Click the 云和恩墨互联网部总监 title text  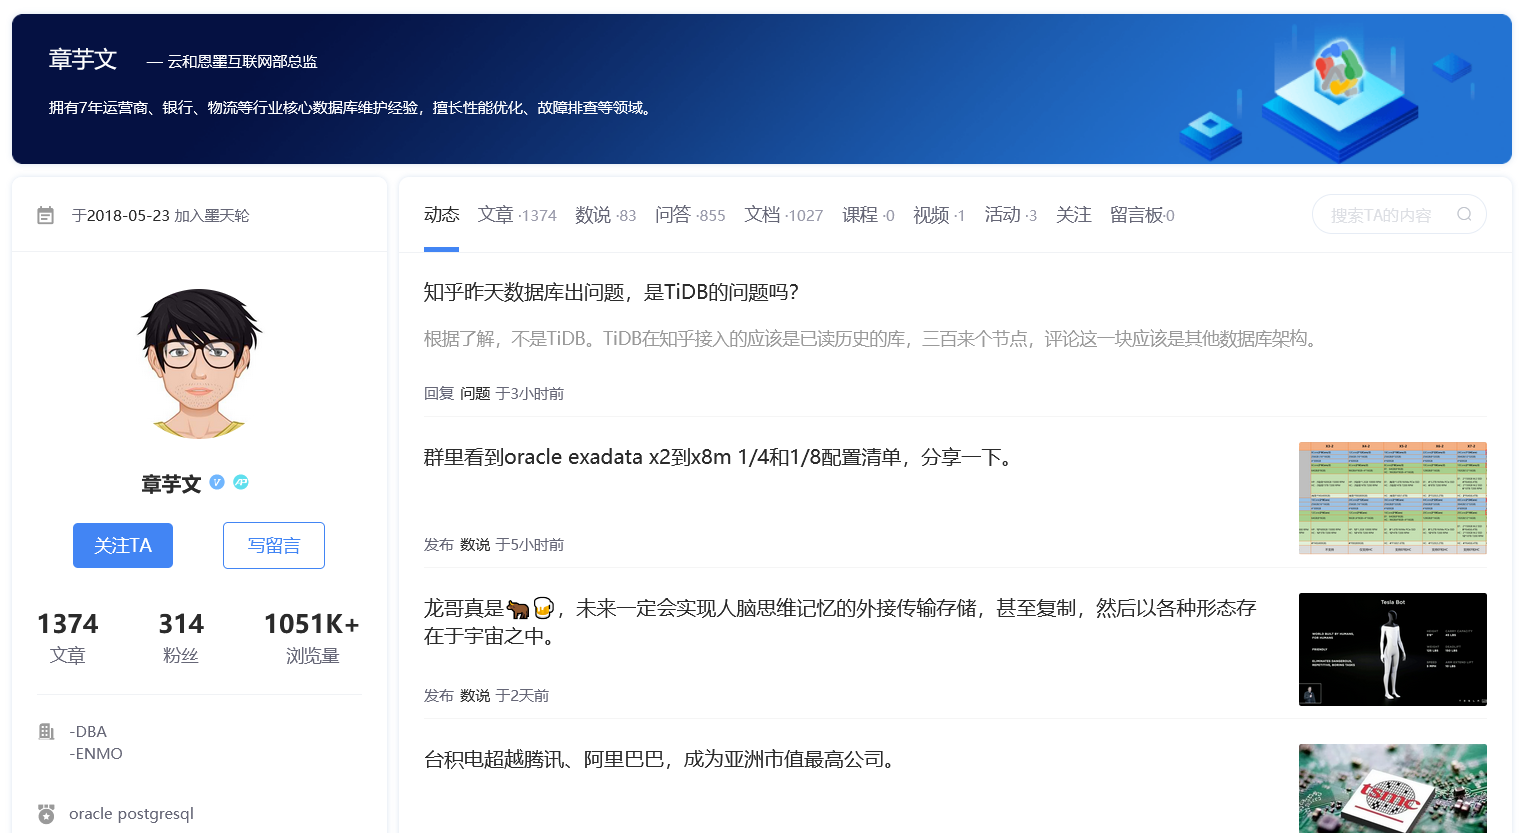tap(242, 61)
